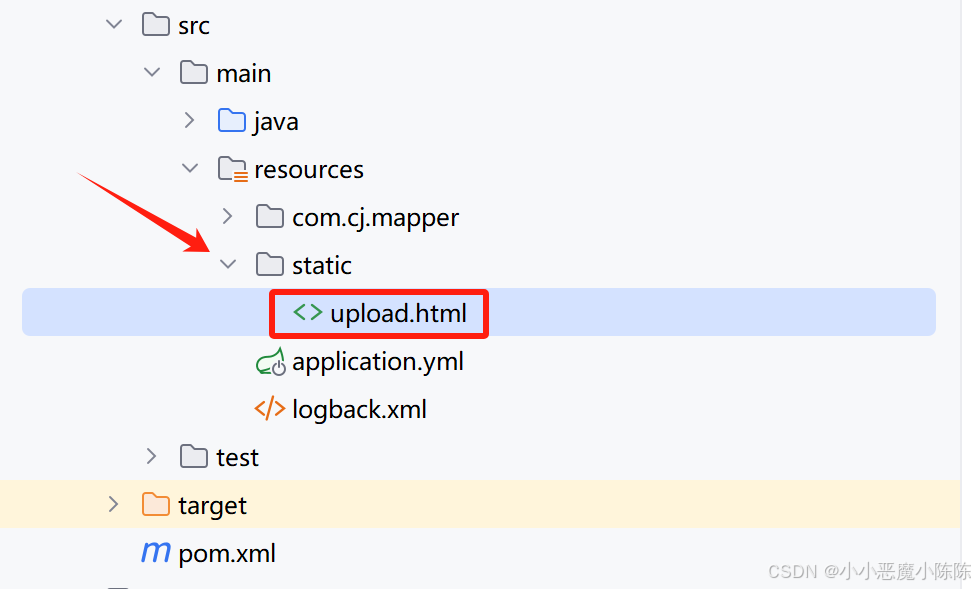Click the Maven 'm' icon beside pom.xml
This screenshot has width=975, height=589.
pyautogui.click(x=155, y=552)
